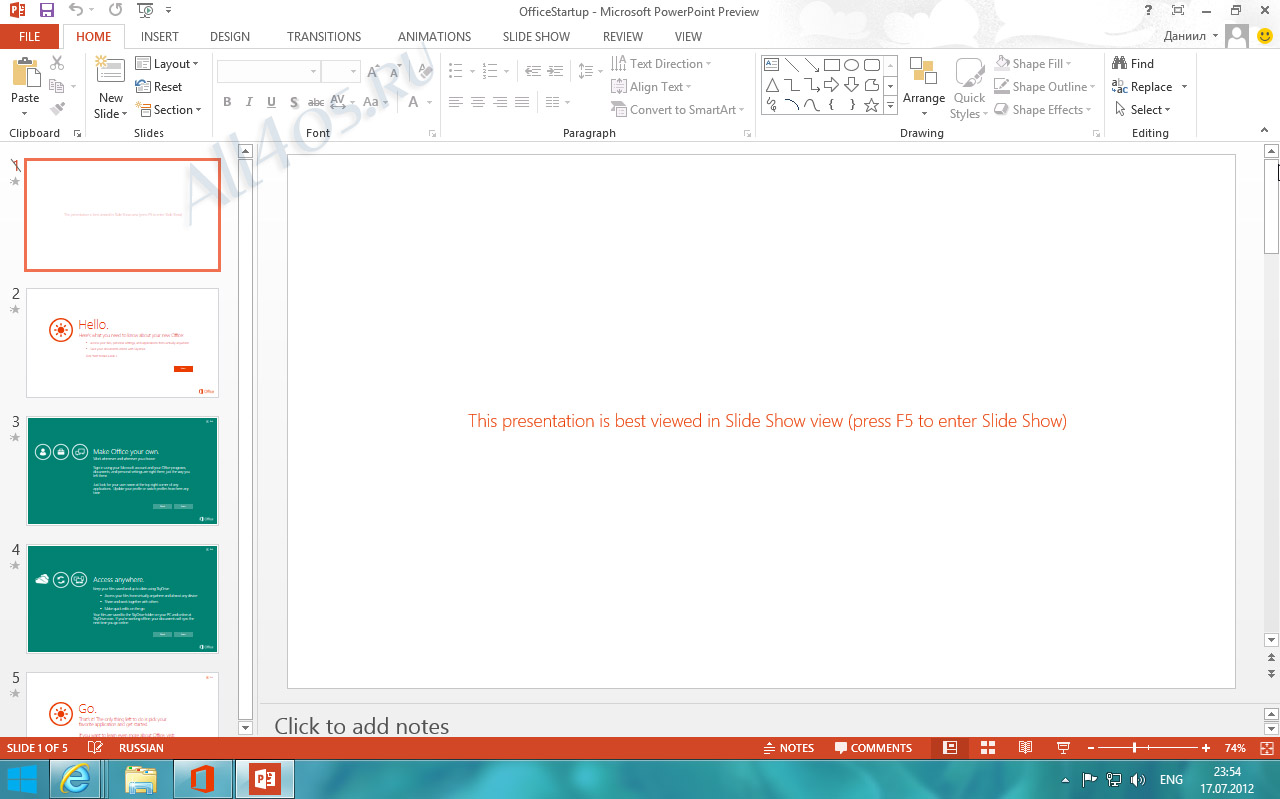Insert a New Slide using the slide icon
Image resolution: width=1280 pixels, height=799 pixels.
110,70
